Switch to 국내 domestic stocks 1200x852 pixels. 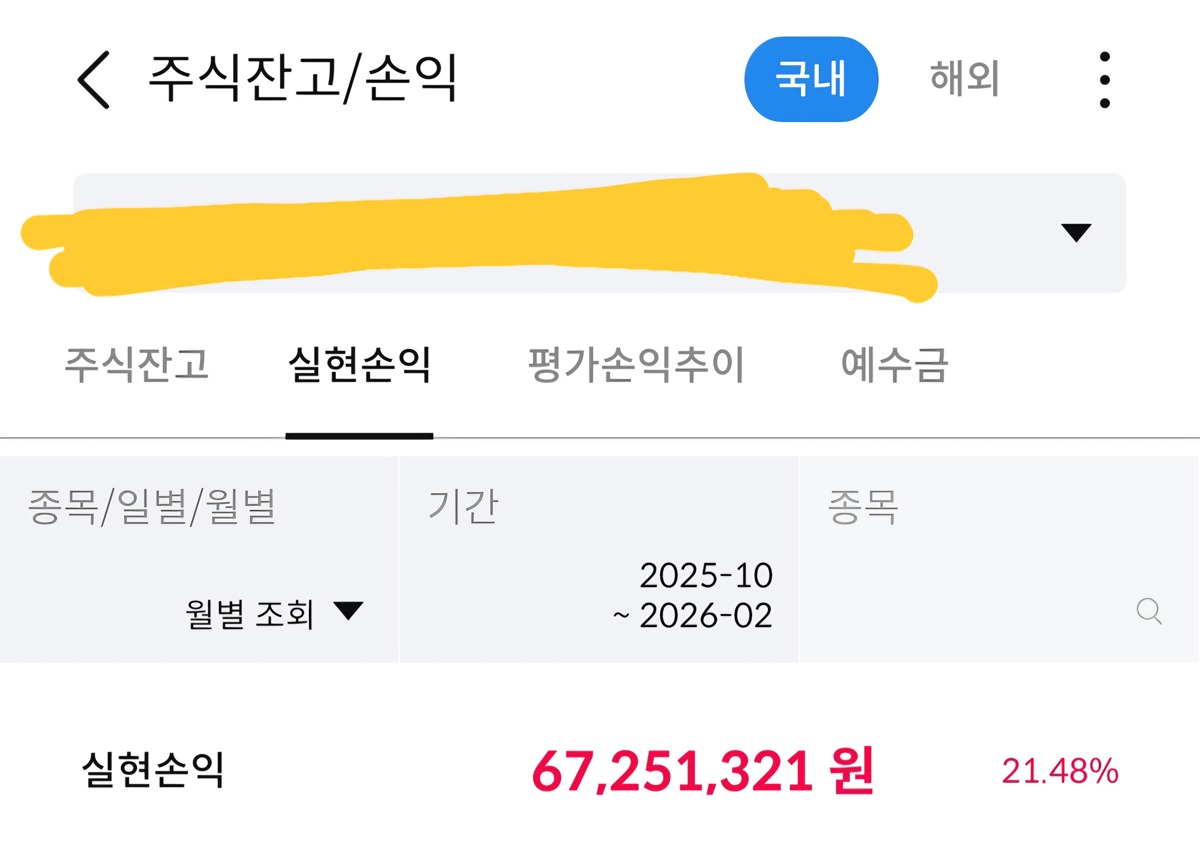810,80
